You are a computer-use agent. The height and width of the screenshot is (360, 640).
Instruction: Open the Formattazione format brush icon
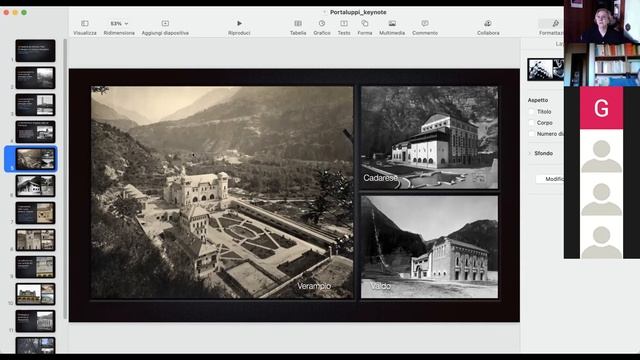tap(555, 24)
